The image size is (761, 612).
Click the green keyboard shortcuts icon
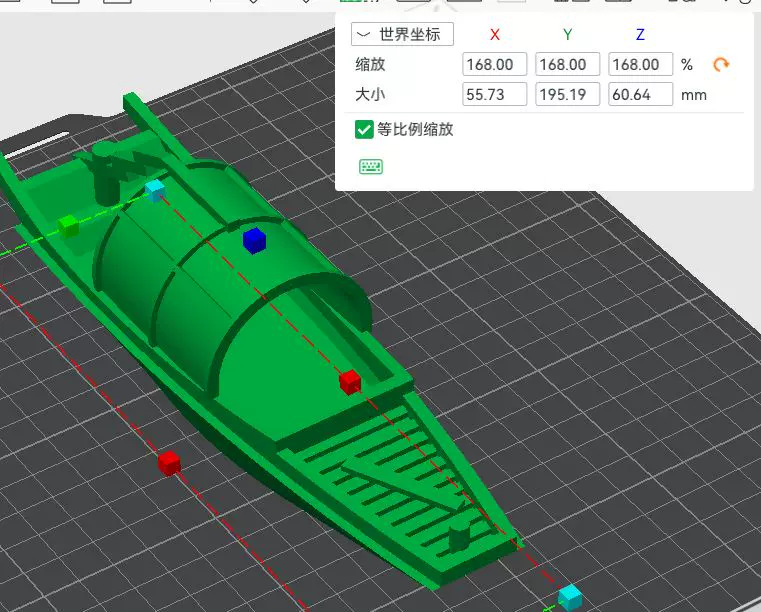pos(371,166)
